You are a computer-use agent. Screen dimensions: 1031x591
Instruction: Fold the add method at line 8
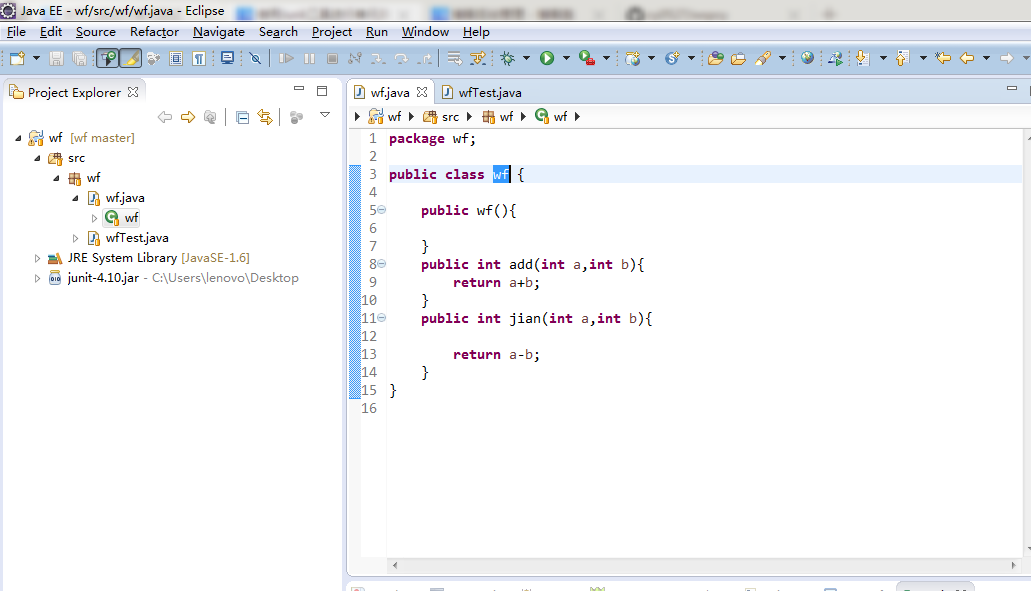click(381, 264)
